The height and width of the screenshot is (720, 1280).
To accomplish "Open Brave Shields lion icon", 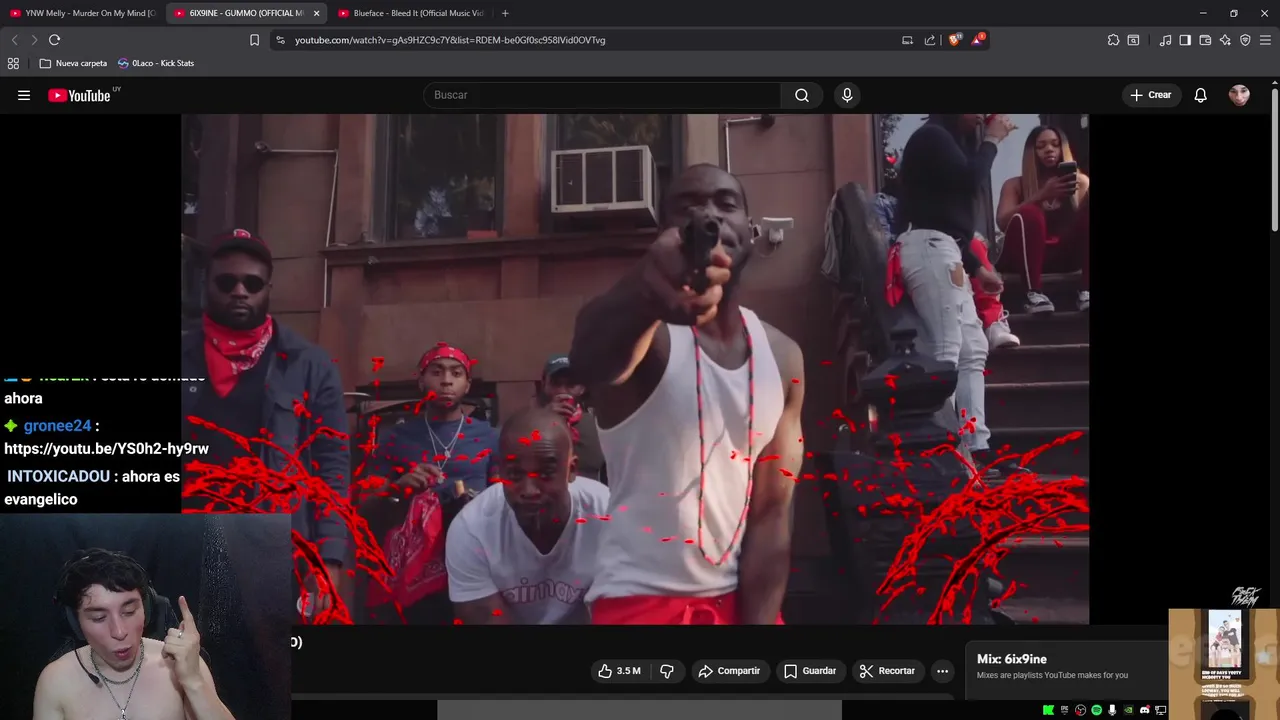I will [x=954, y=40].
